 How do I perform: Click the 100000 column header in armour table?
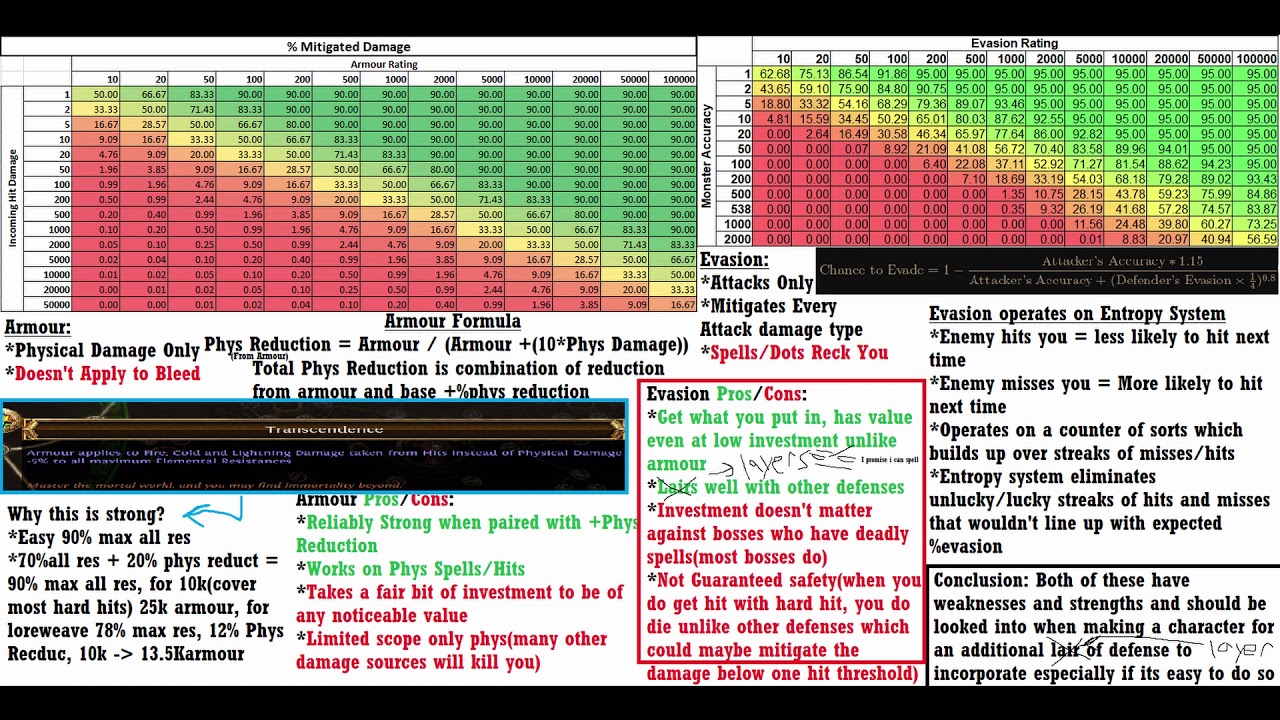coord(678,79)
